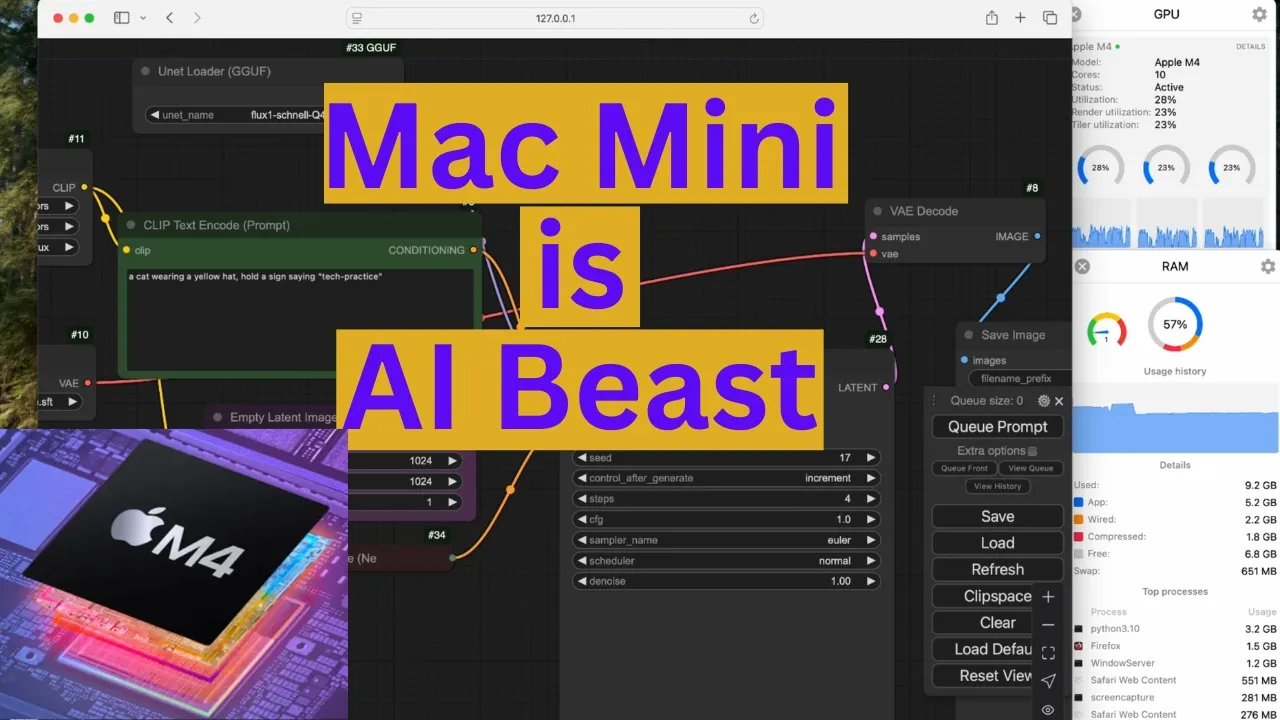This screenshot has height=720, width=1280.
Task: Show the Safari tab overview icon
Action: tap(1050, 18)
